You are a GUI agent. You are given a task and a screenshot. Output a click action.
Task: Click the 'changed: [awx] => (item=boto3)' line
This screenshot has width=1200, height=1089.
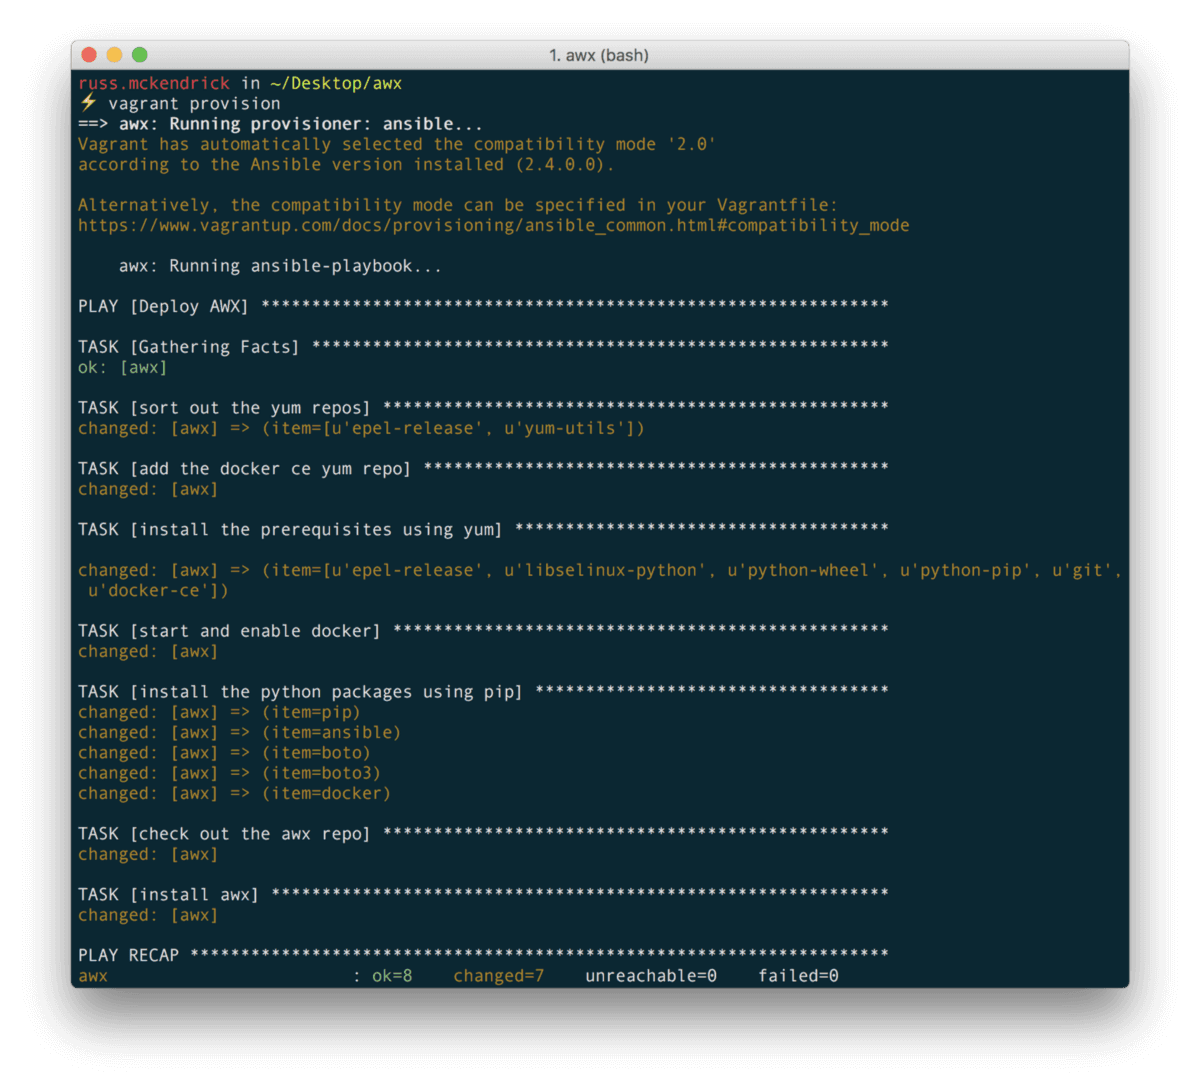pyautogui.click(x=229, y=773)
